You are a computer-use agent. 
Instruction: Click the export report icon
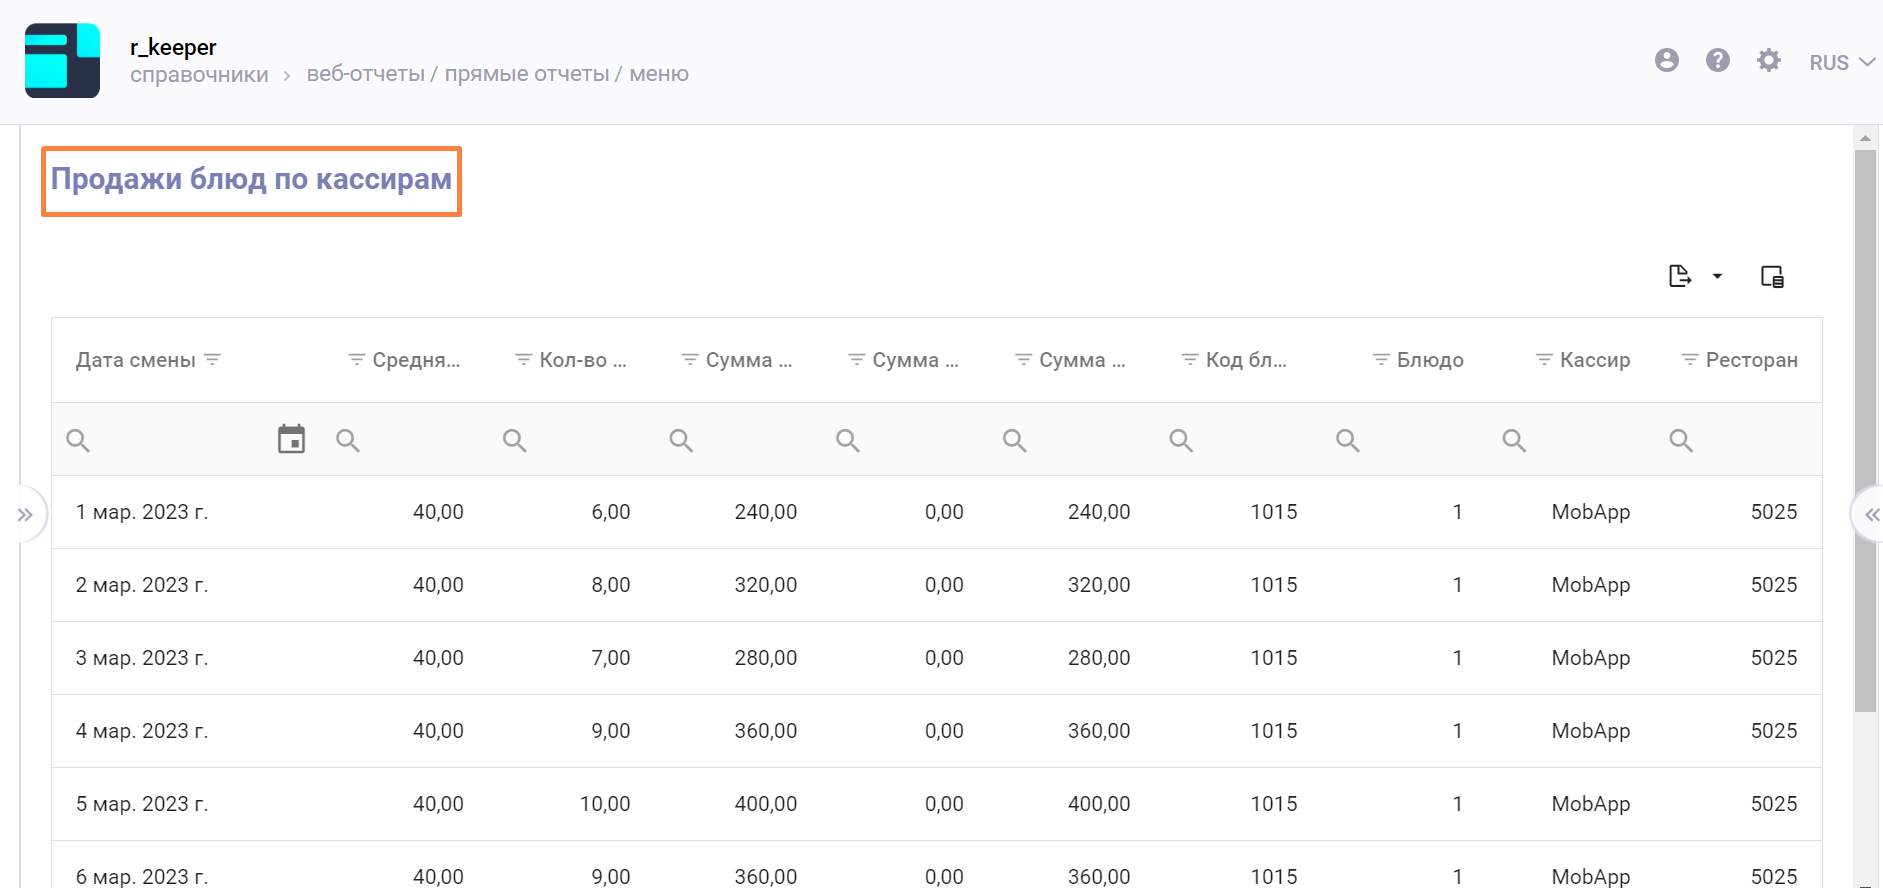(x=1680, y=276)
